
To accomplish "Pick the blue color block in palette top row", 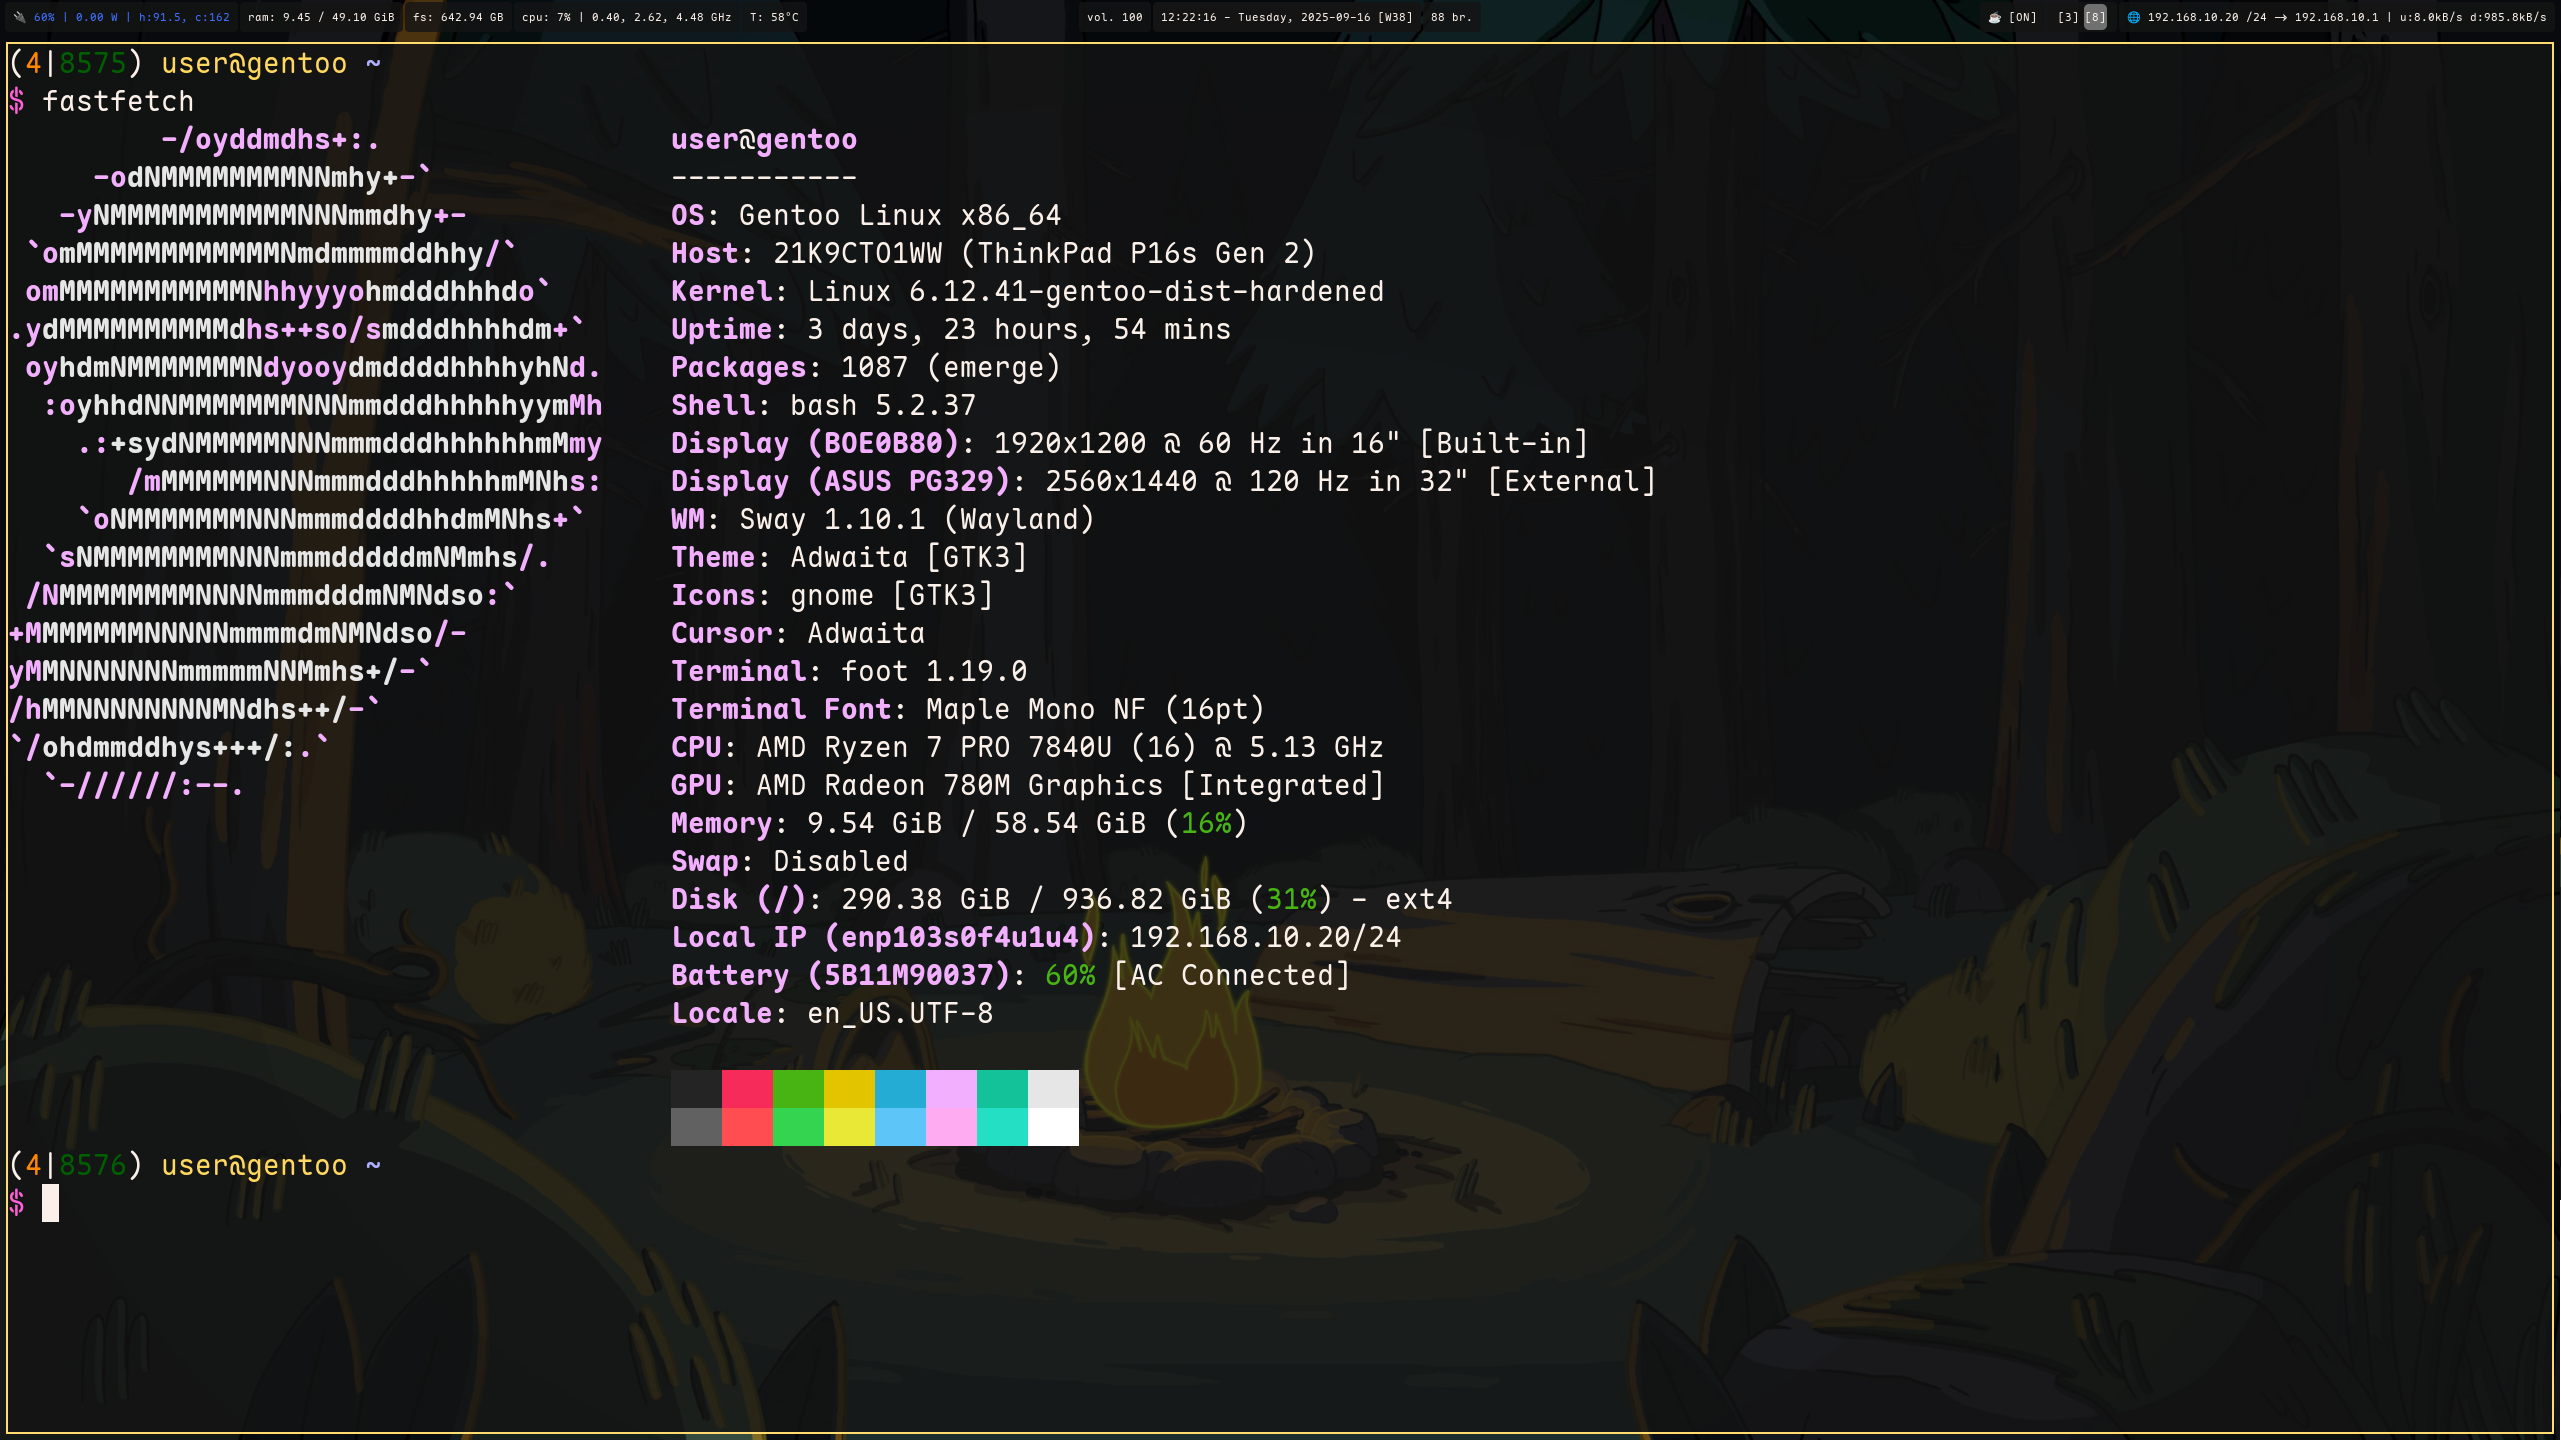I will (900, 1089).
